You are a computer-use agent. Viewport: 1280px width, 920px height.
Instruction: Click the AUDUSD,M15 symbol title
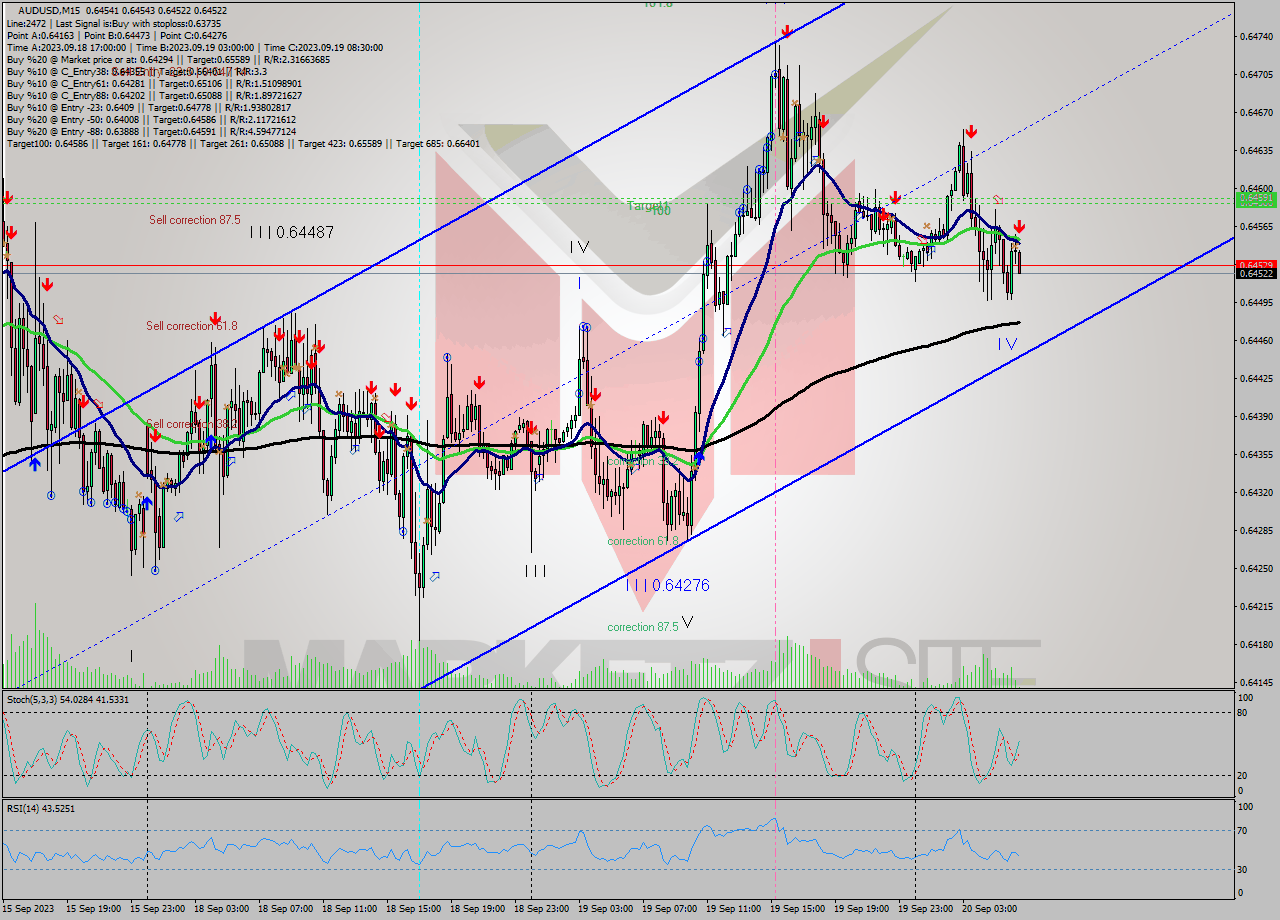coord(47,10)
